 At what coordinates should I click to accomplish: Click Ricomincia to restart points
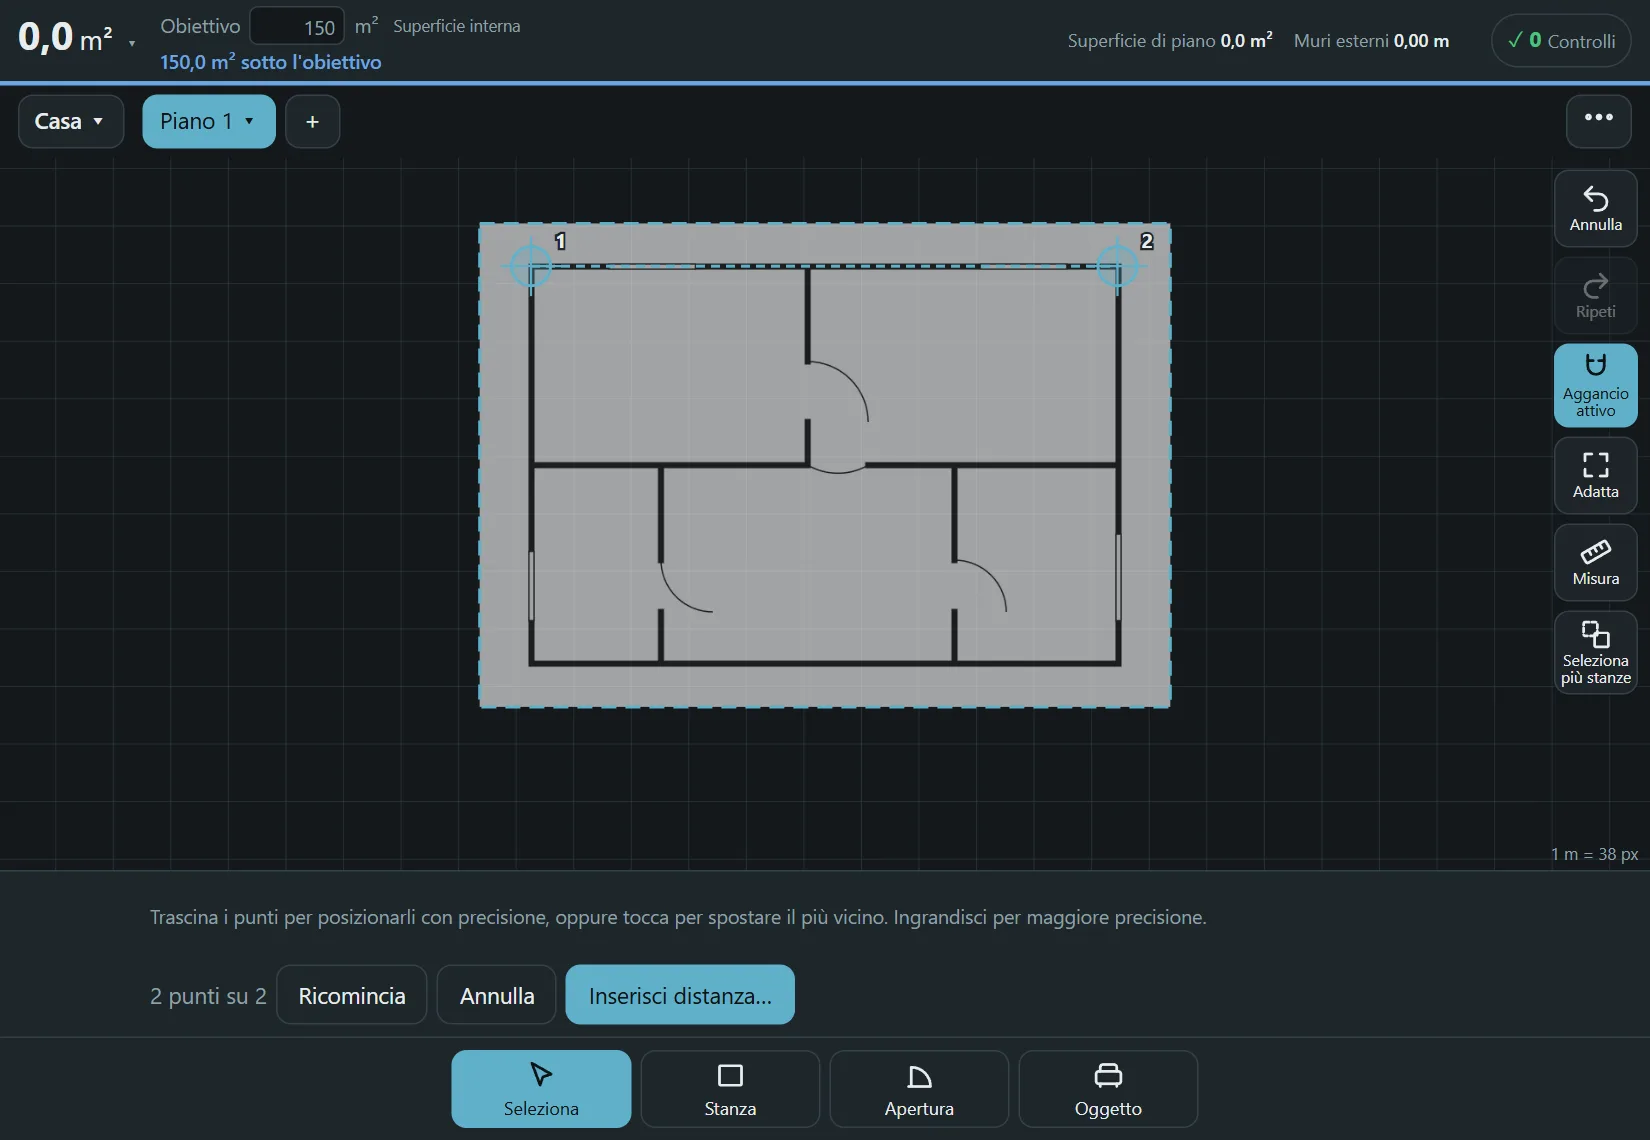point(352,995)
